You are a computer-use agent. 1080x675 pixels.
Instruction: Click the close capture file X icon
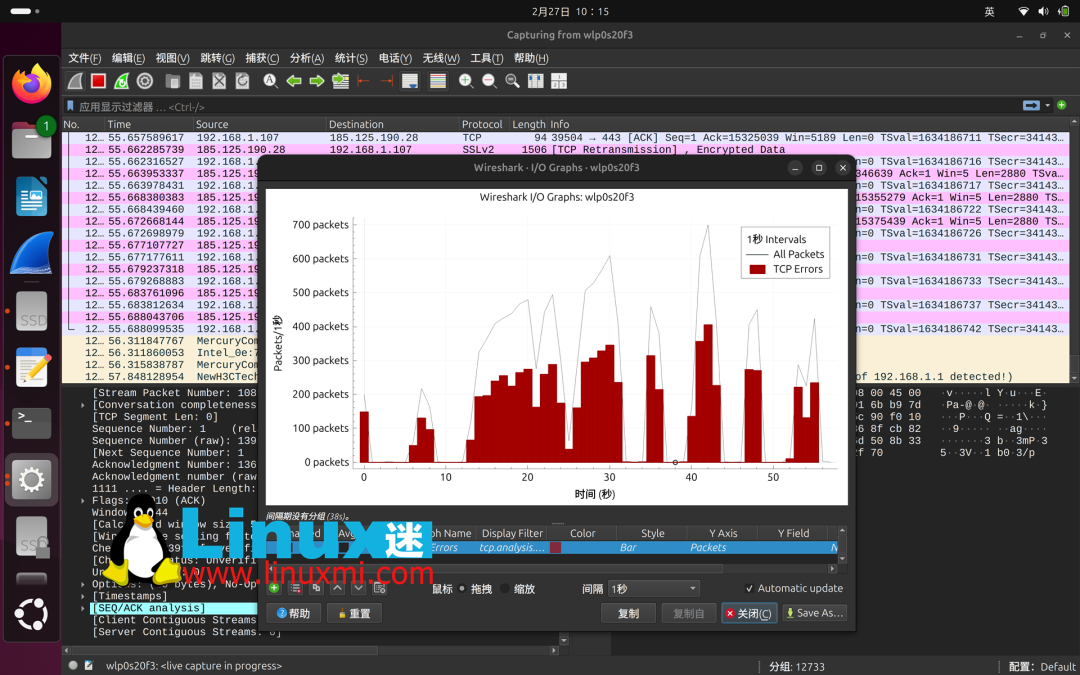(219, 81)
